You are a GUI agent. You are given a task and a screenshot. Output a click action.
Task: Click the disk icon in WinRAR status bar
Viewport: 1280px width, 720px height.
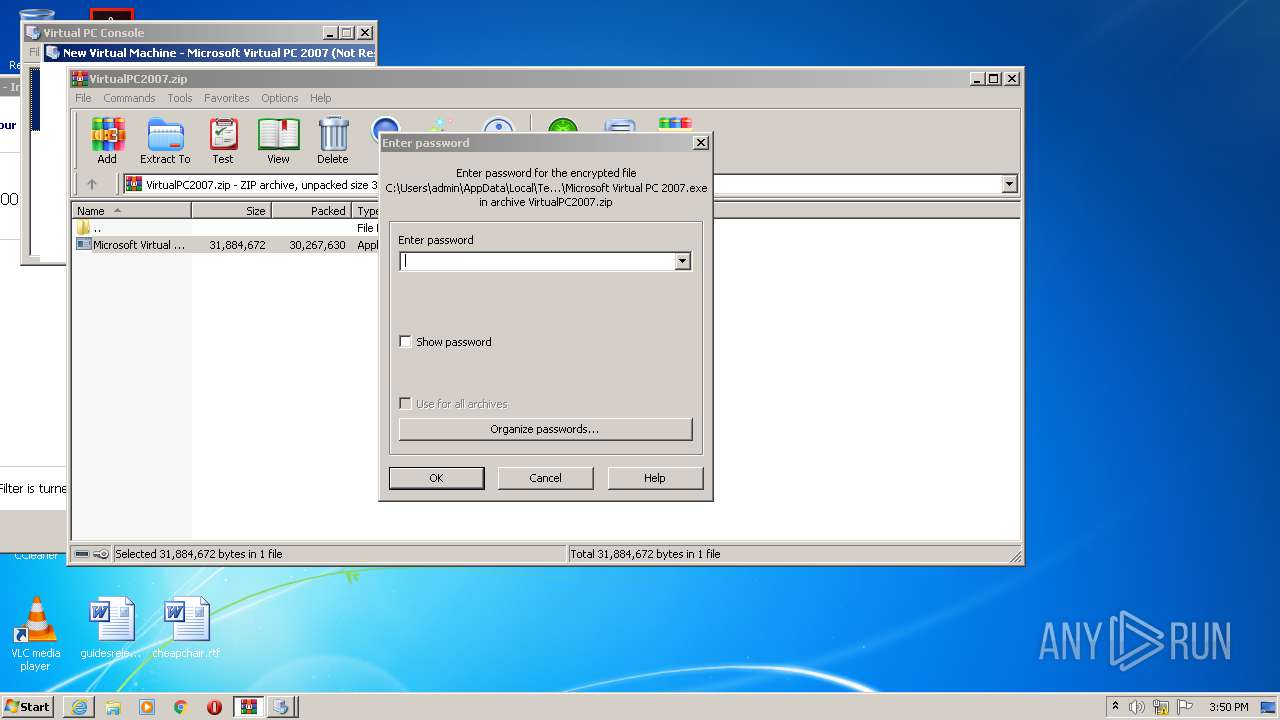[x=82, y=554]
